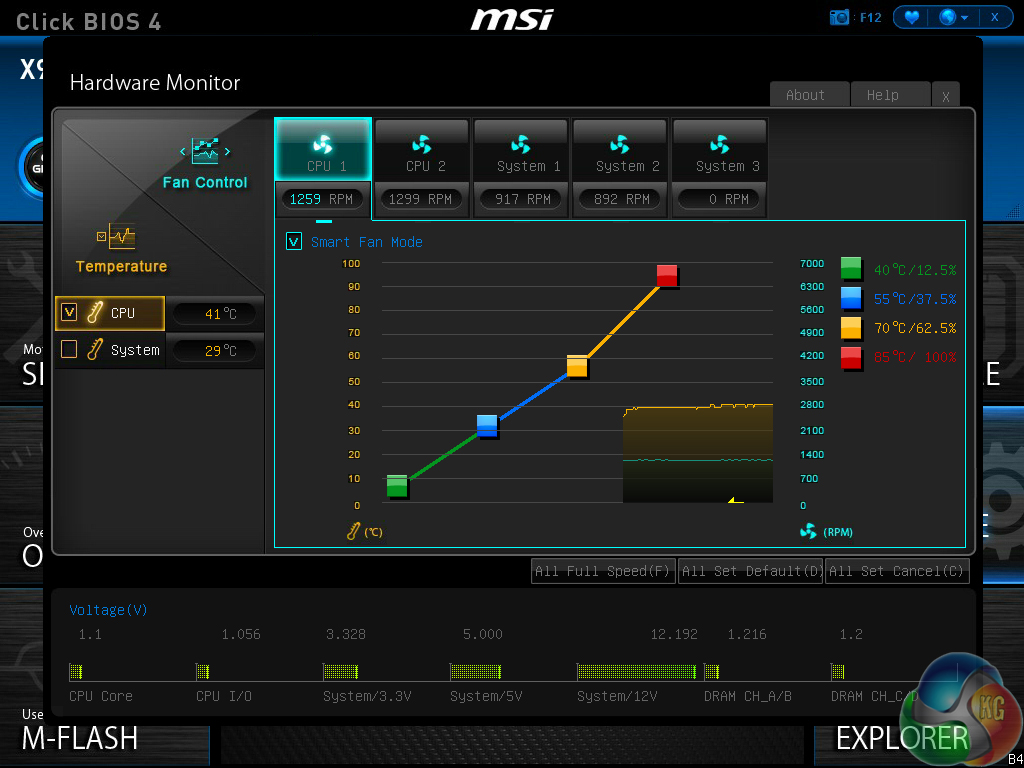
Task: Click the 917 RPM readout
Action: 520,199
